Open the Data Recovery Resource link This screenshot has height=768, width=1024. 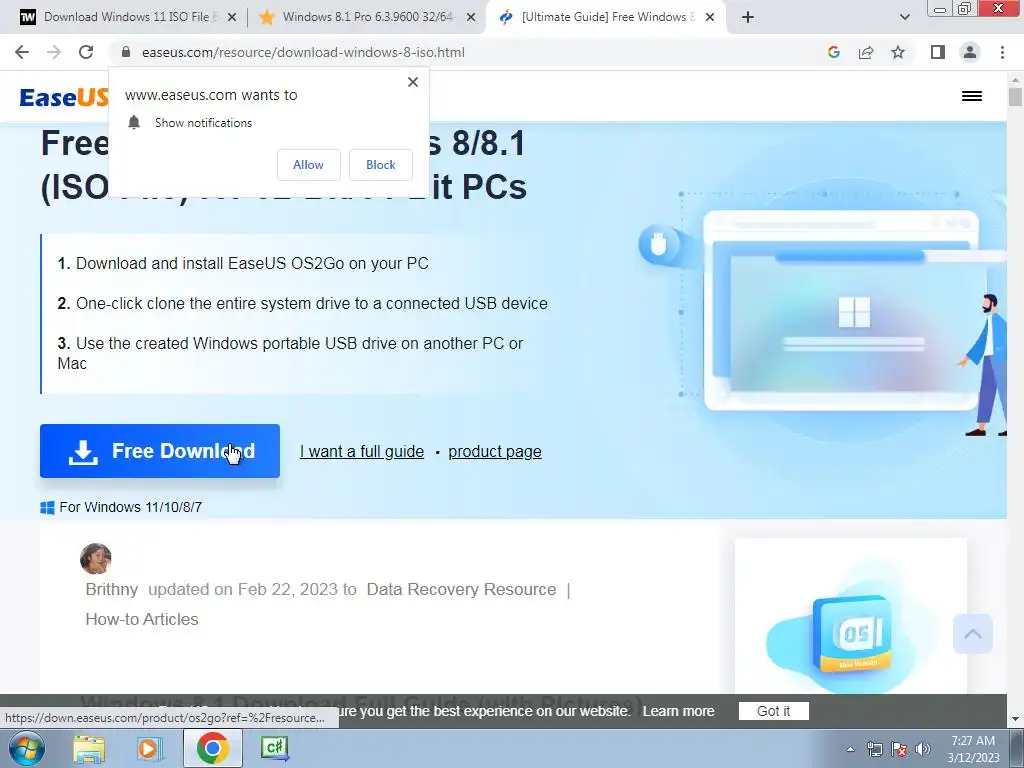[461, 589]
